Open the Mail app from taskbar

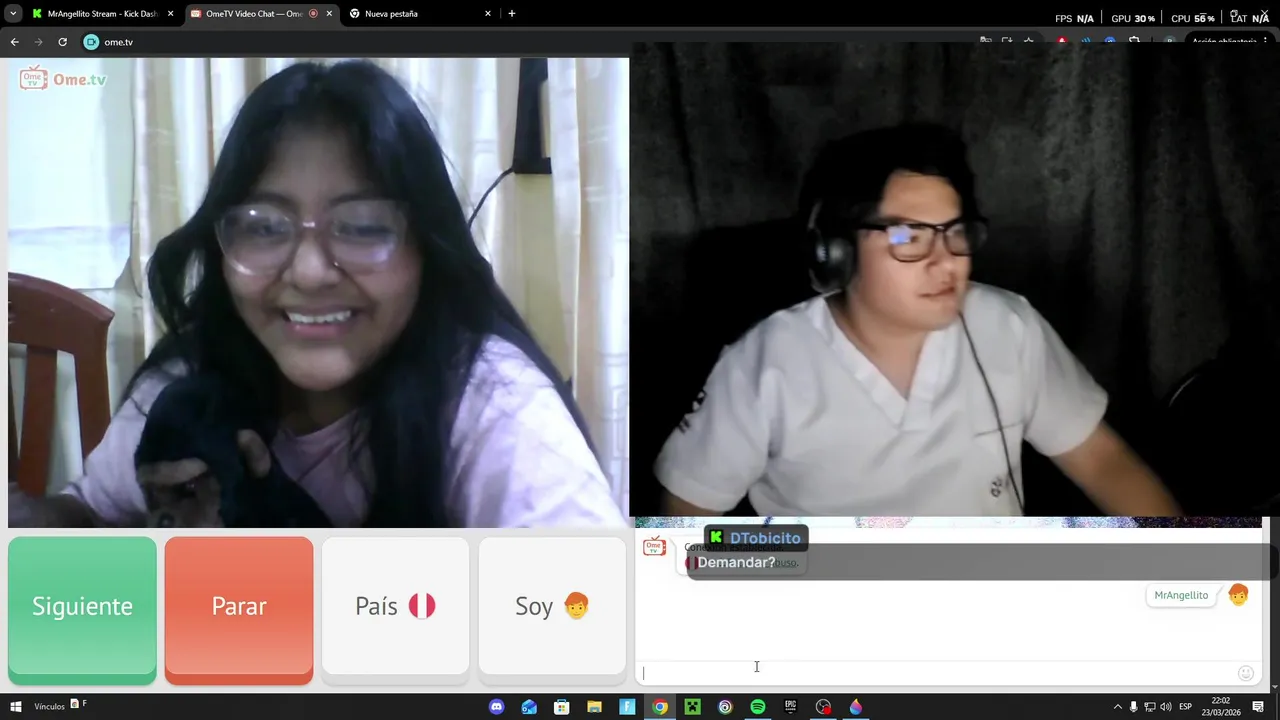[x=529, y=707]
